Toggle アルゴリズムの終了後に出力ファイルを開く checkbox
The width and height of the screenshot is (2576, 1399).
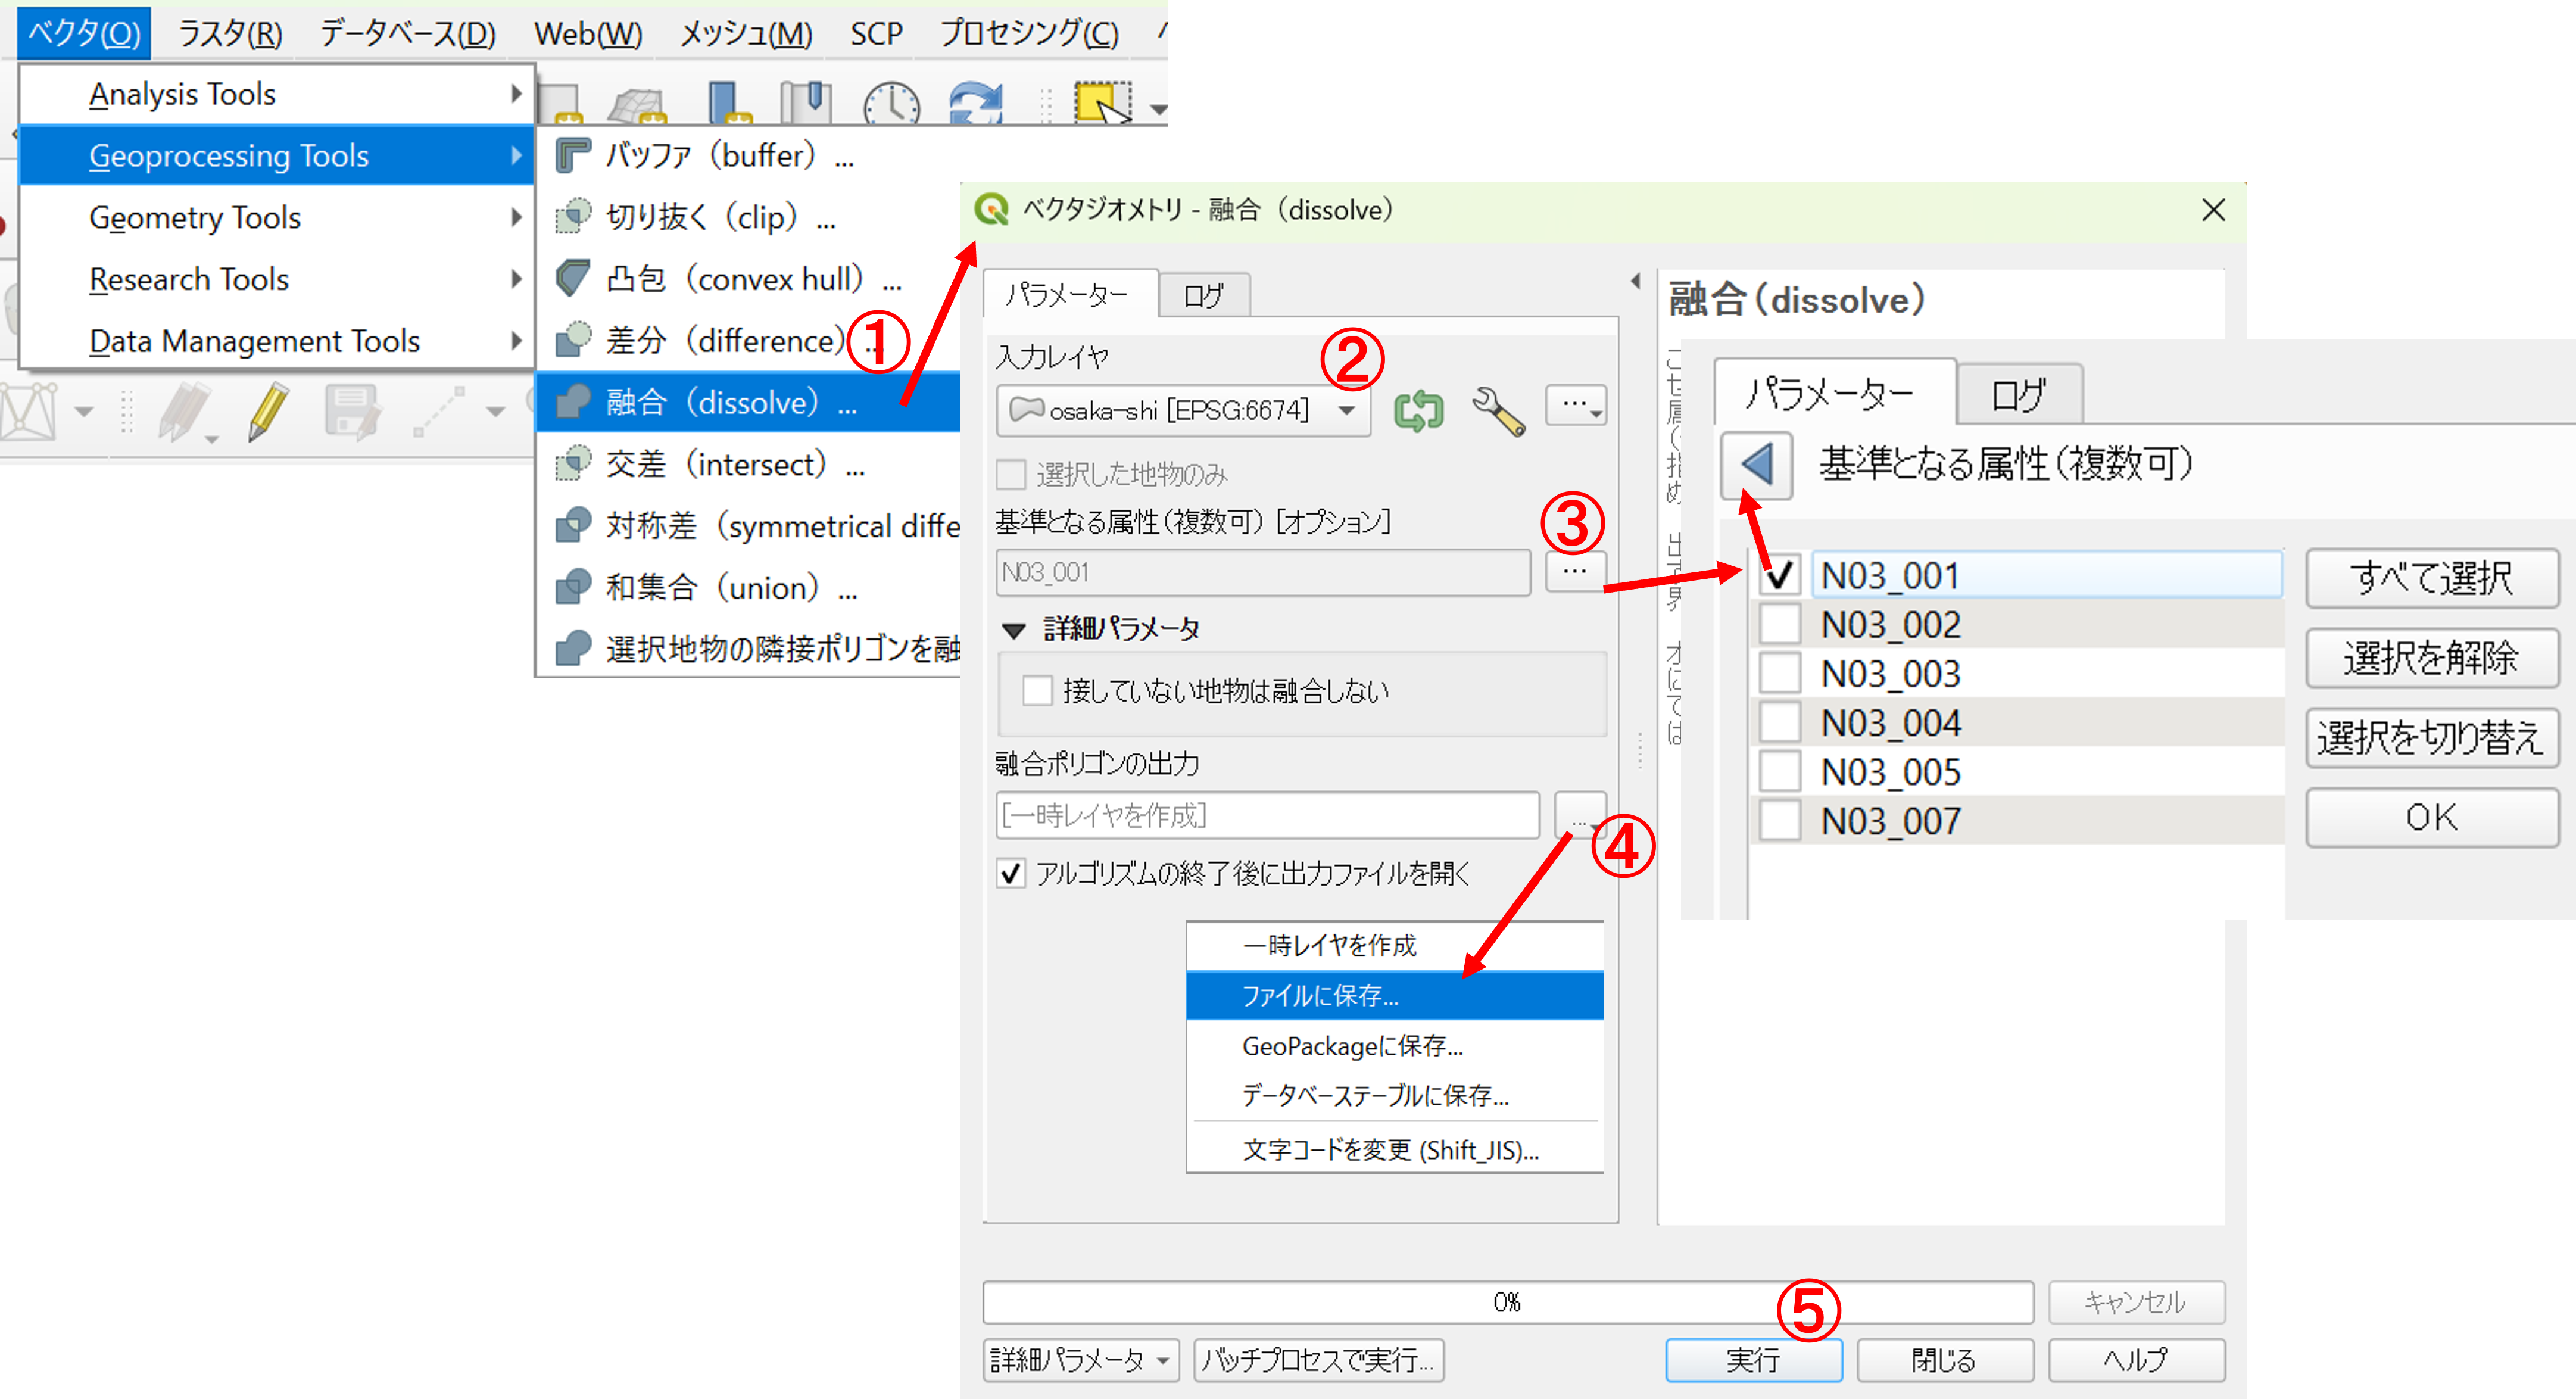(1011, 873)
